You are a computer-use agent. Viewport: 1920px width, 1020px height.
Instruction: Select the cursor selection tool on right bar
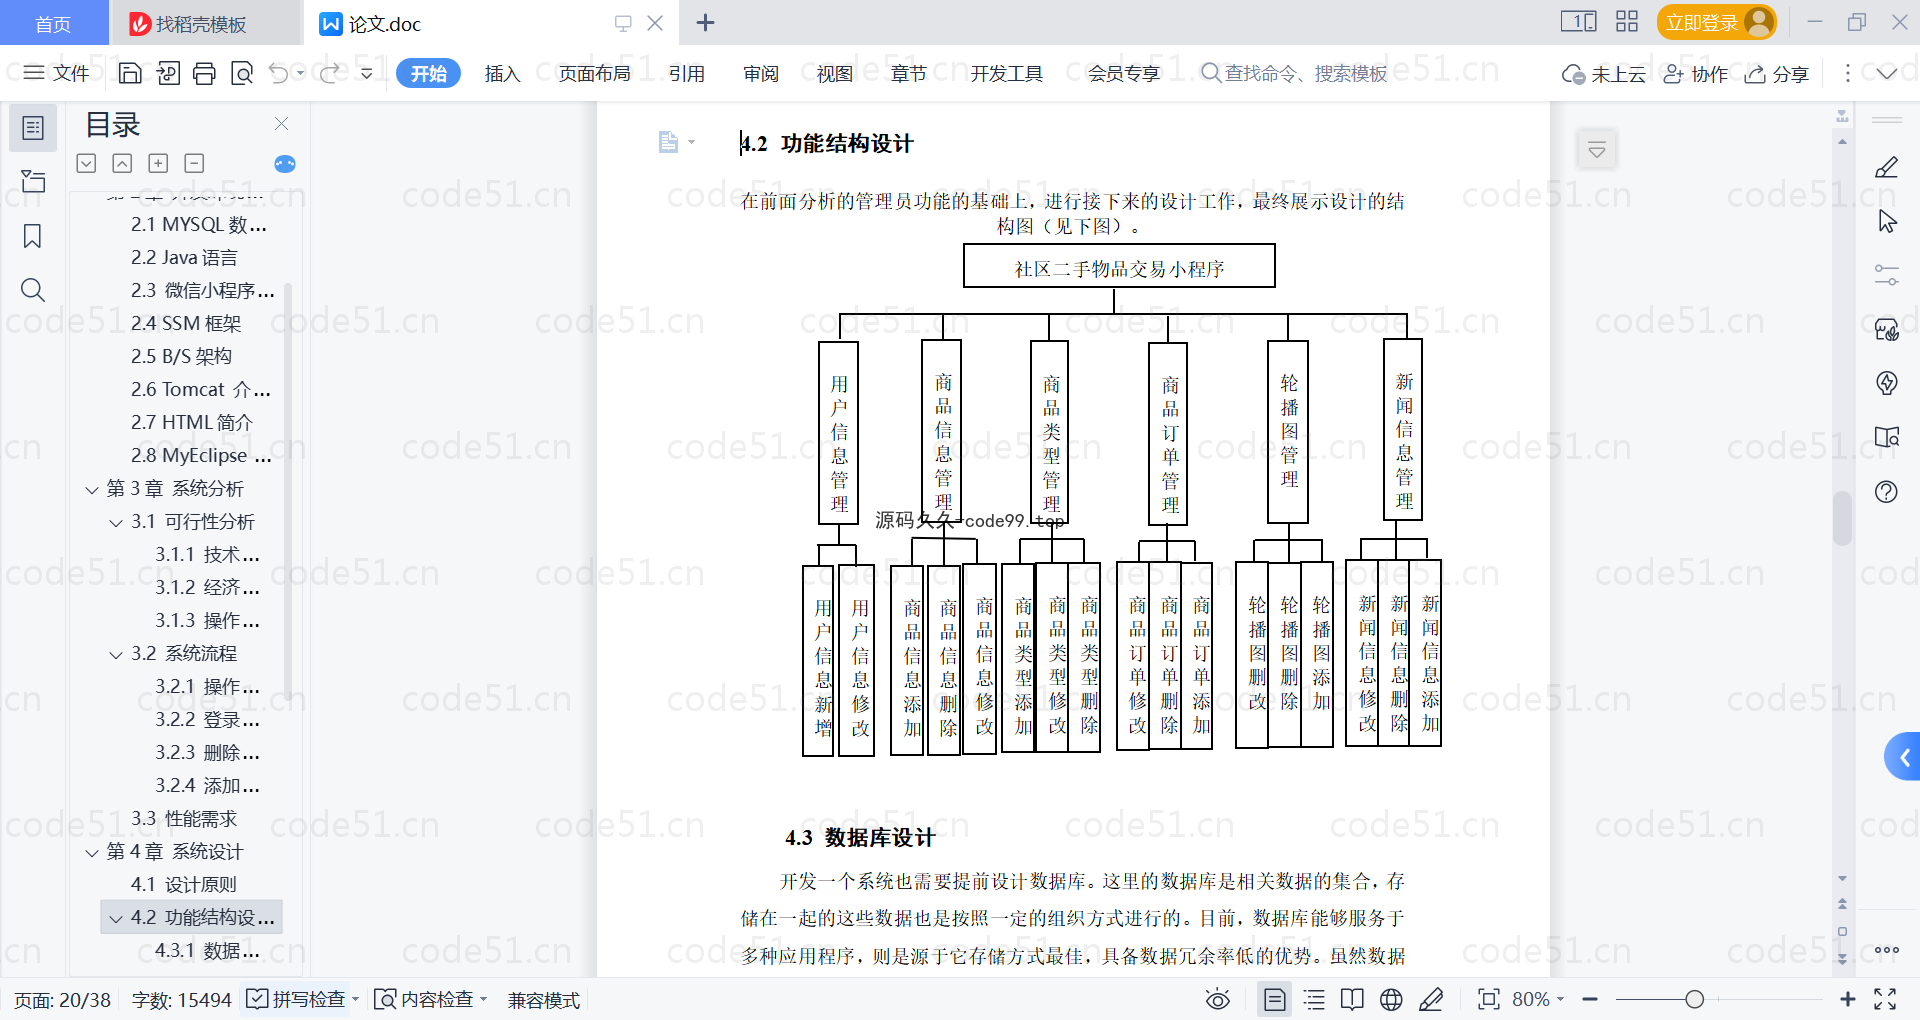pyautogui.click(x=1887, y=221)
